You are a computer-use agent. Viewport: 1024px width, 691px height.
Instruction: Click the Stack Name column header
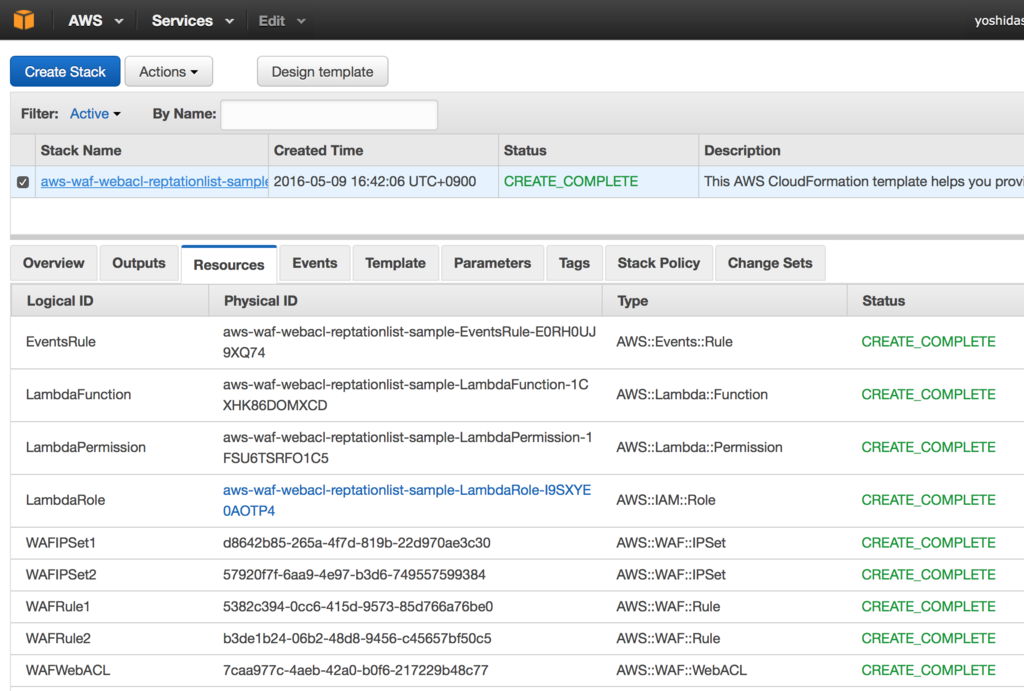pos(152,150)
